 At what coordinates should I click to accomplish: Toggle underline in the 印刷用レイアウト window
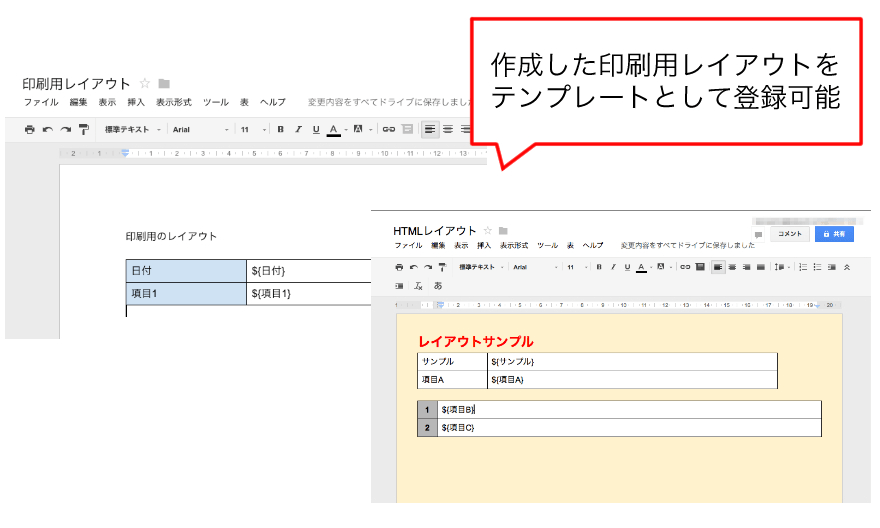pos(316,130)
